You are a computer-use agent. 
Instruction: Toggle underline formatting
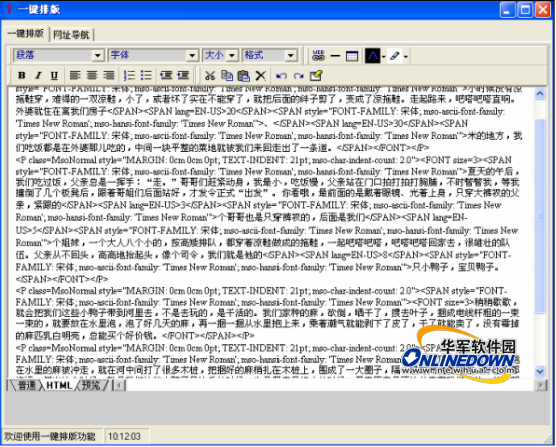54,75
